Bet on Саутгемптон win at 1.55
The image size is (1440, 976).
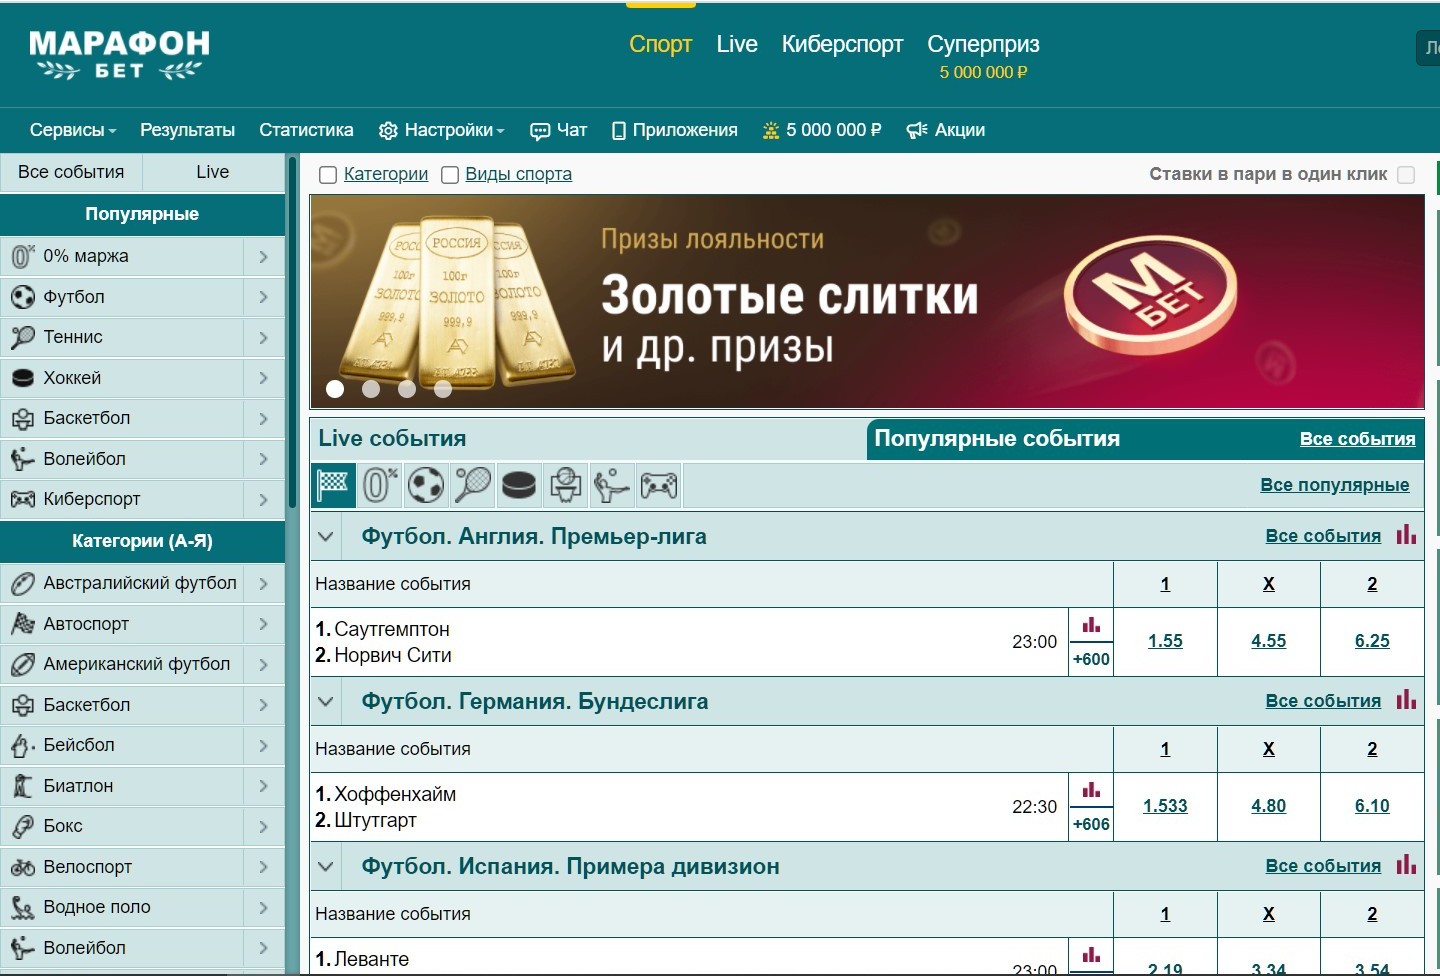click(1165, 641)
